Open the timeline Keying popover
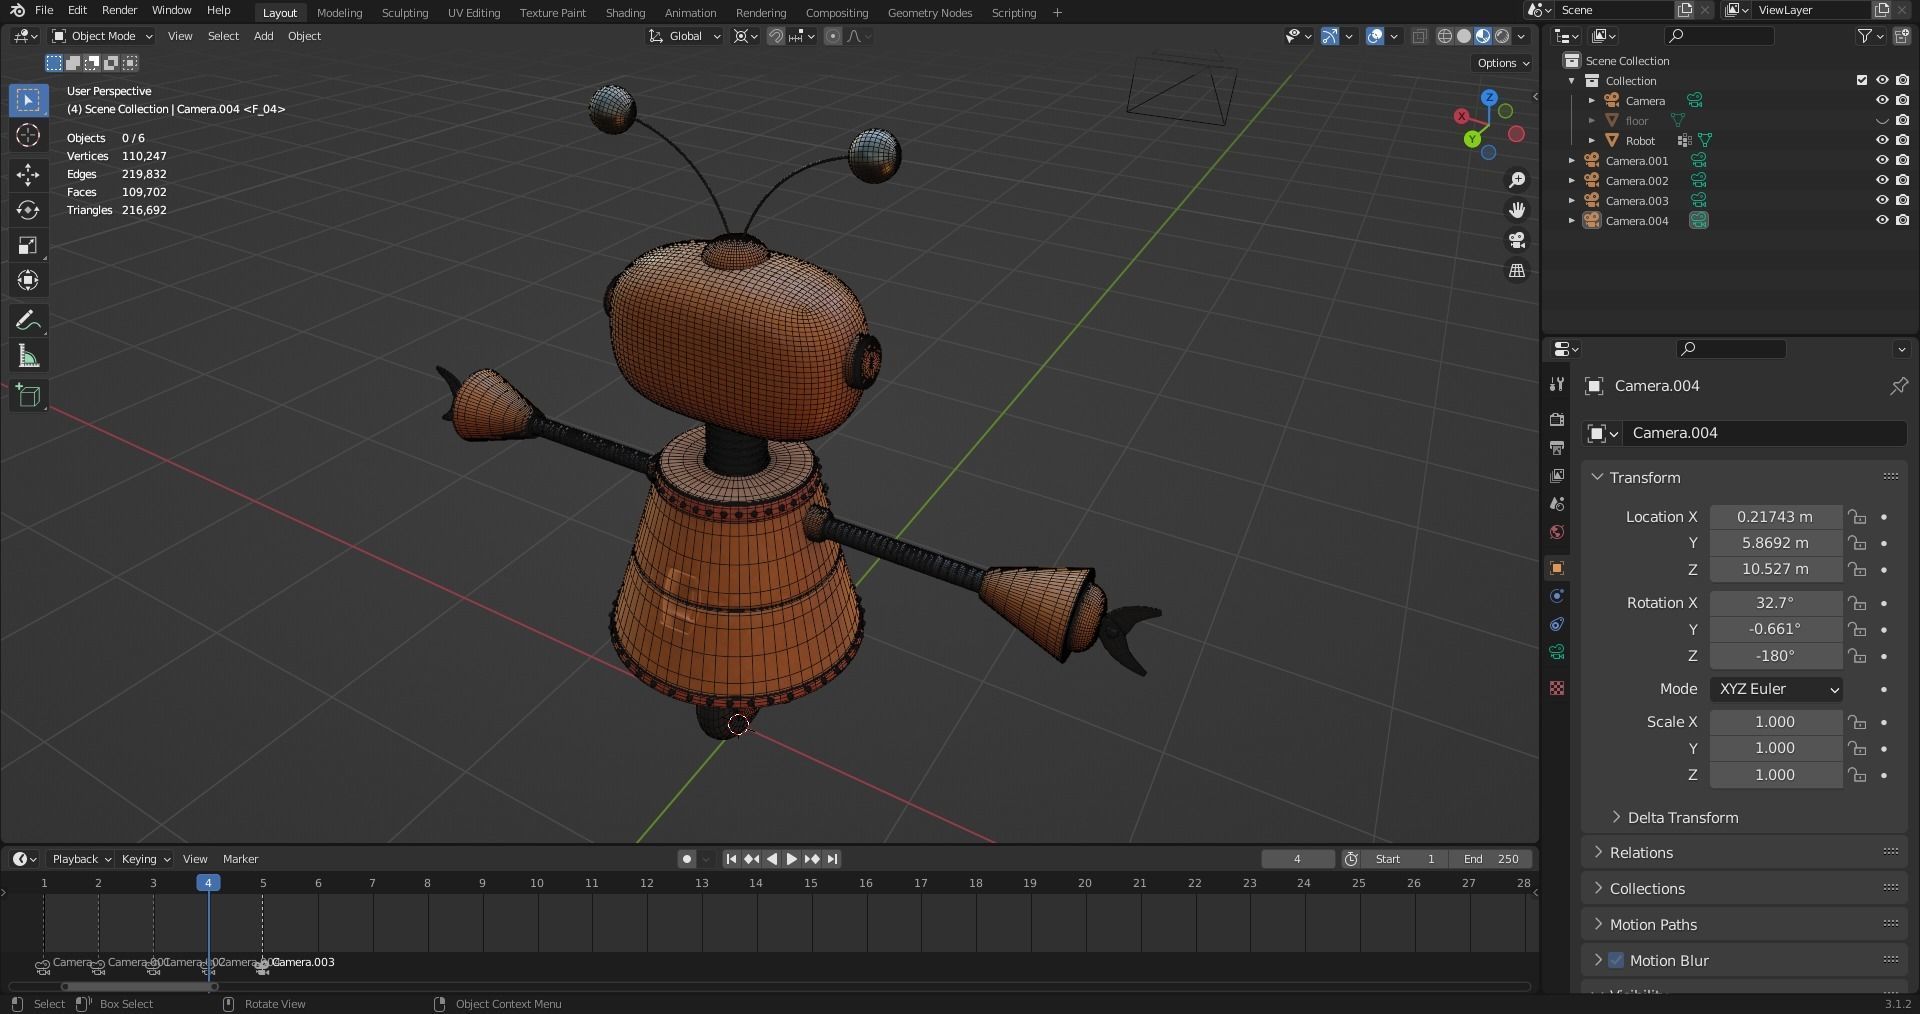 145,859
